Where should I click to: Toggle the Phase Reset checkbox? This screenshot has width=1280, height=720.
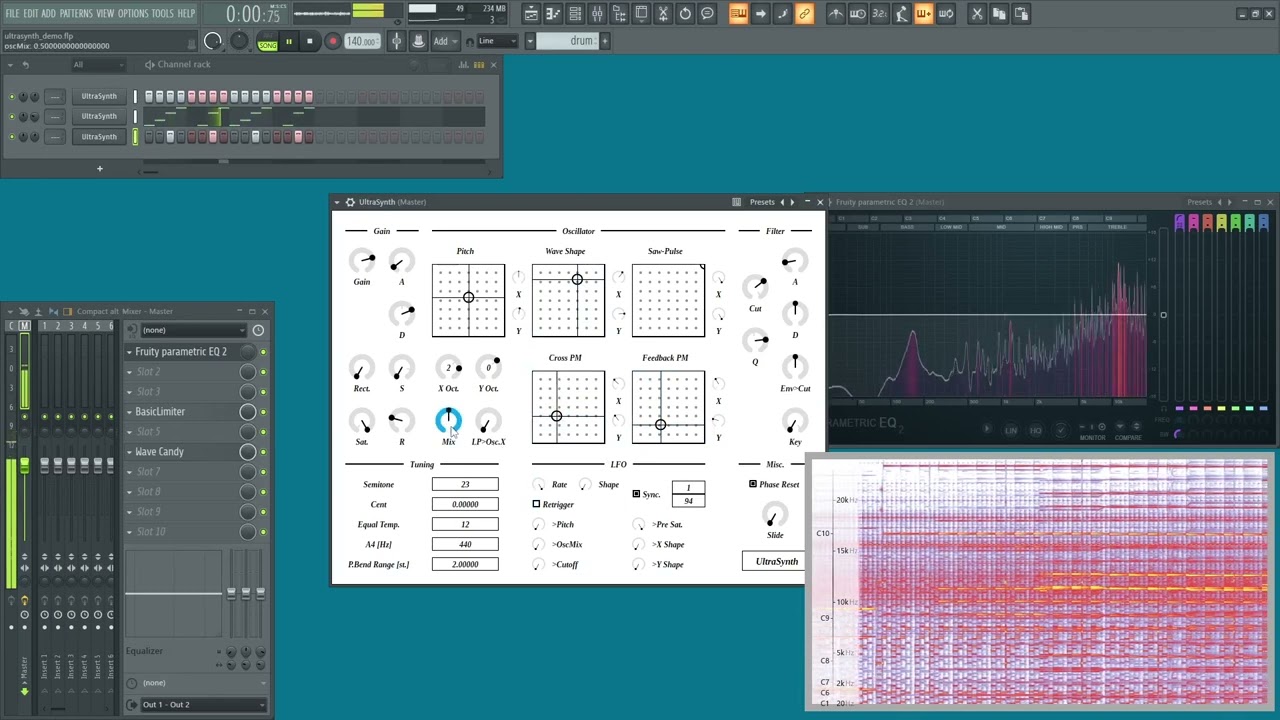(753, 484)
